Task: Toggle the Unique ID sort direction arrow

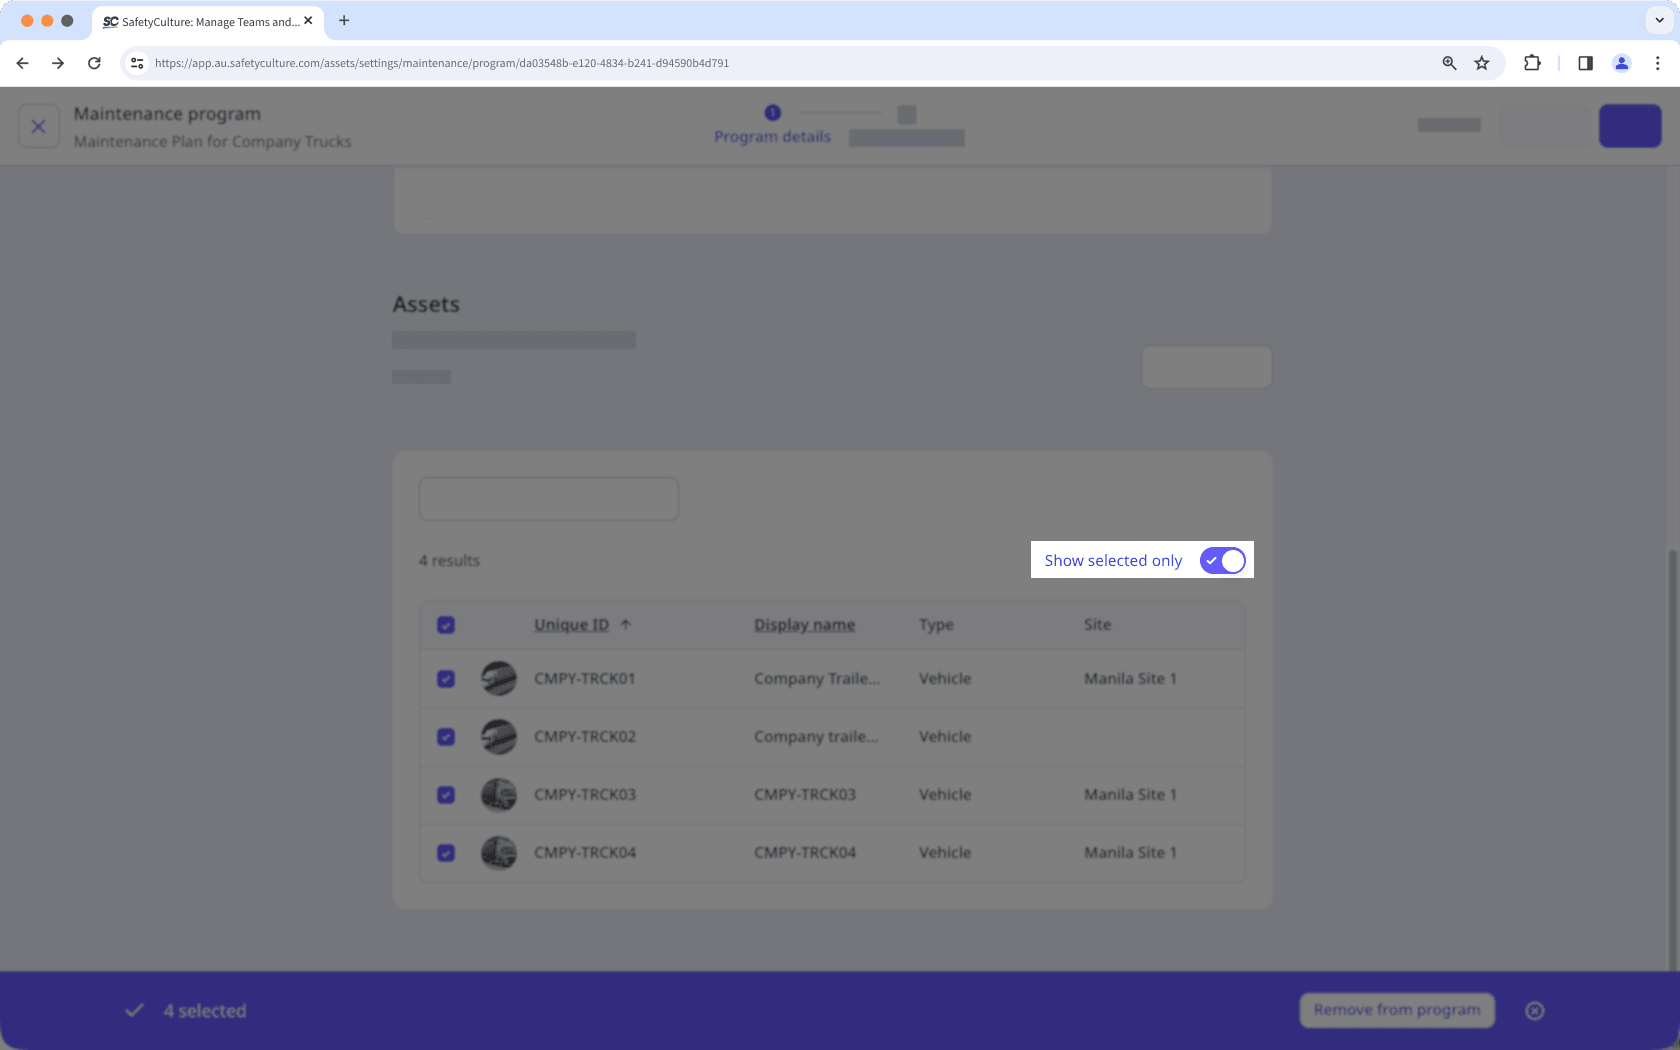Action: pyautogui.click(x=626, y=624)
